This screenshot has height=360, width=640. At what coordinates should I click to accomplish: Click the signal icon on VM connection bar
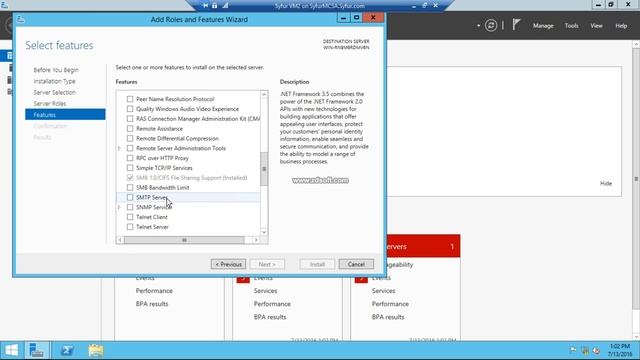(225, 5)
